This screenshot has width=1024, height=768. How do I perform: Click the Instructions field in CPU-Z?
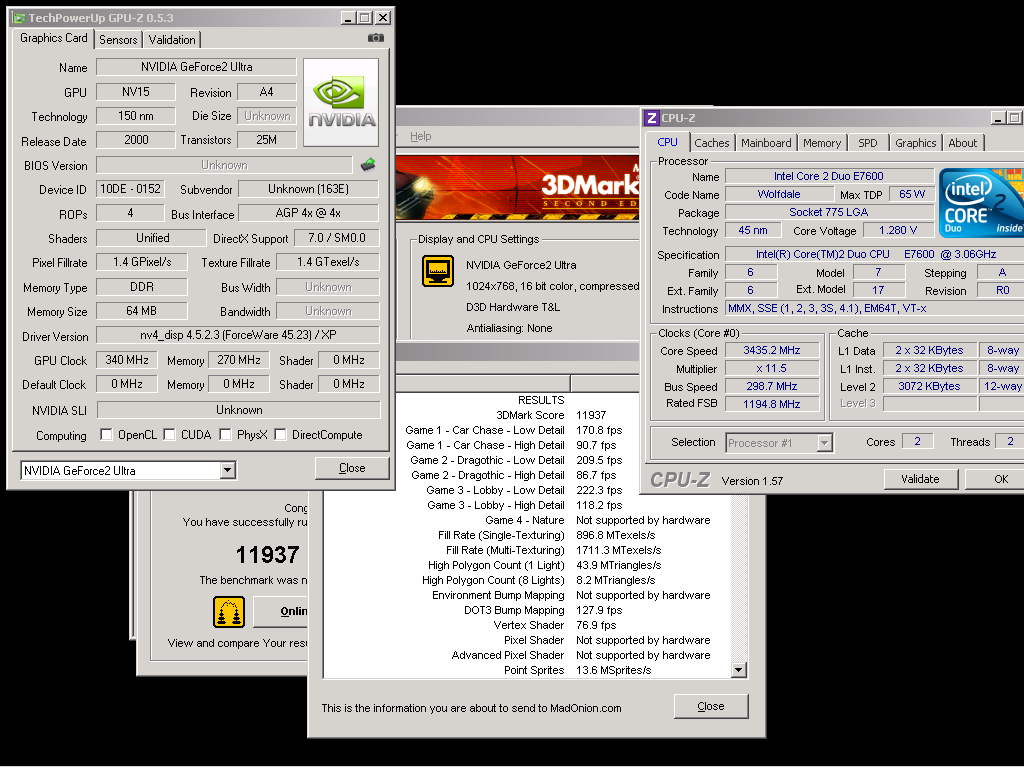pos(874,308)
